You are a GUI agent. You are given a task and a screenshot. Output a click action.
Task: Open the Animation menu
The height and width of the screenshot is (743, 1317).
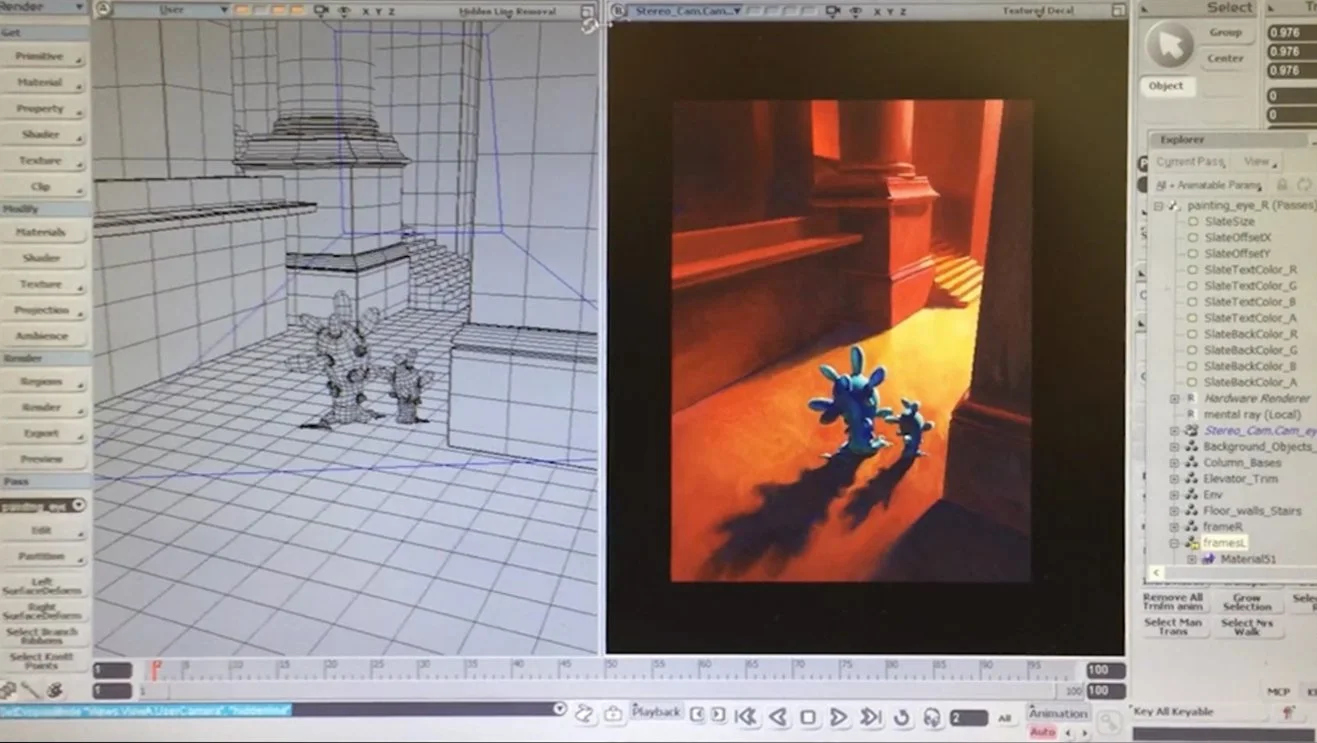point(1058,713)
